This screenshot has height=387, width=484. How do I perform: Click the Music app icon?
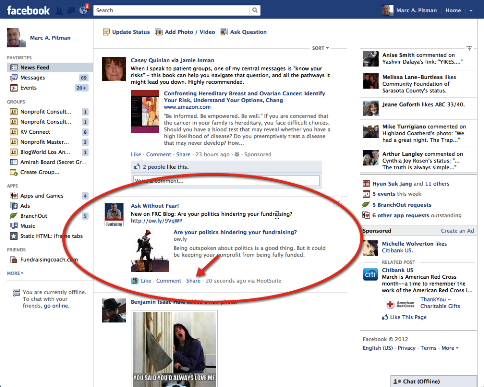pos(14,226)
